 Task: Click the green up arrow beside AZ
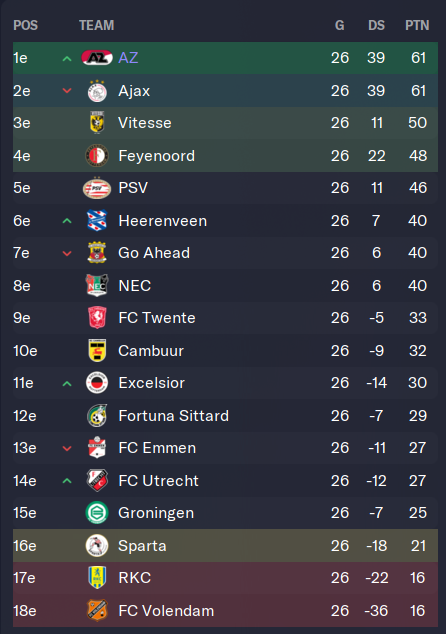pyautogui.click(x=67, y=59)
